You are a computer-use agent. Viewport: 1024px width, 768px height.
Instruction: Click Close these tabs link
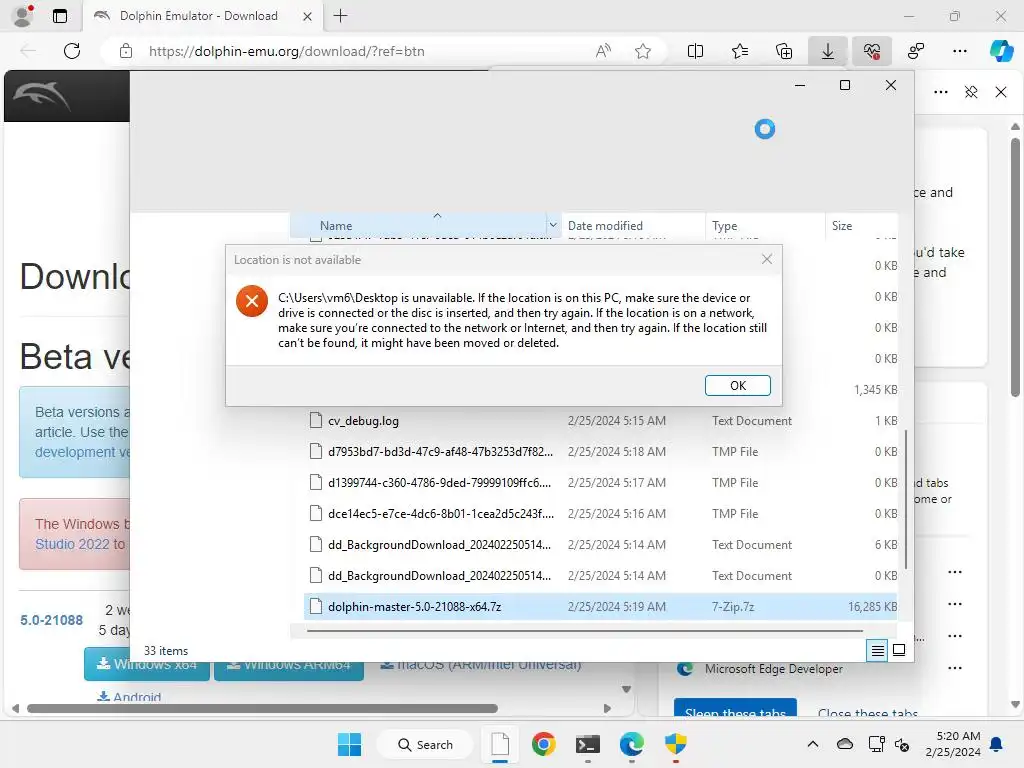(x=868, y=712)
